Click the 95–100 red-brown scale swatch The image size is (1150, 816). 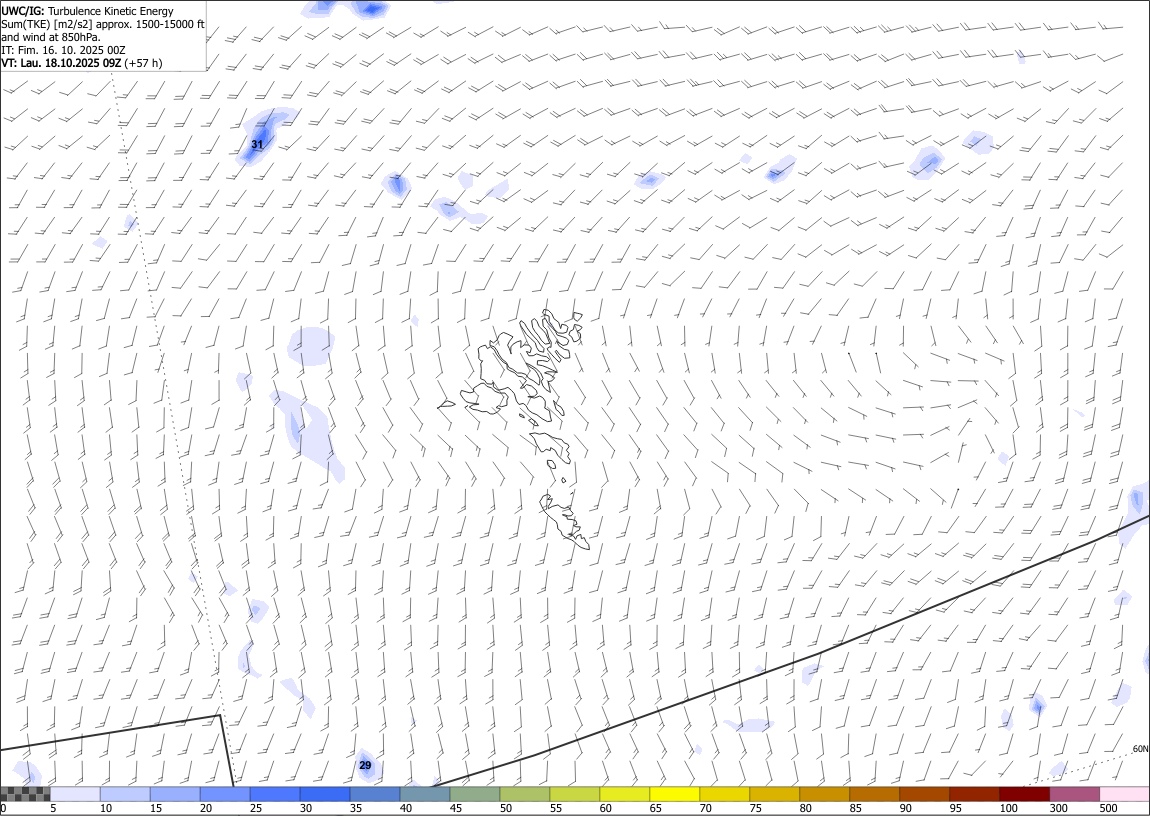[974, 794]
